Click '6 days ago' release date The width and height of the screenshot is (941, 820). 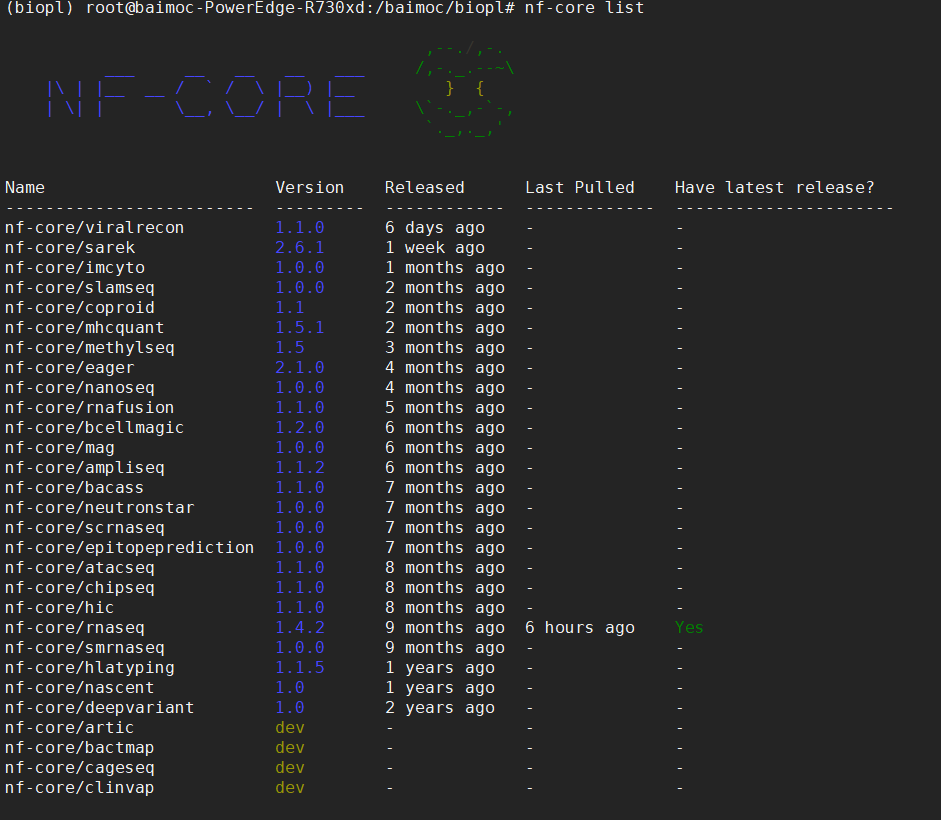[x=434, y=228]
